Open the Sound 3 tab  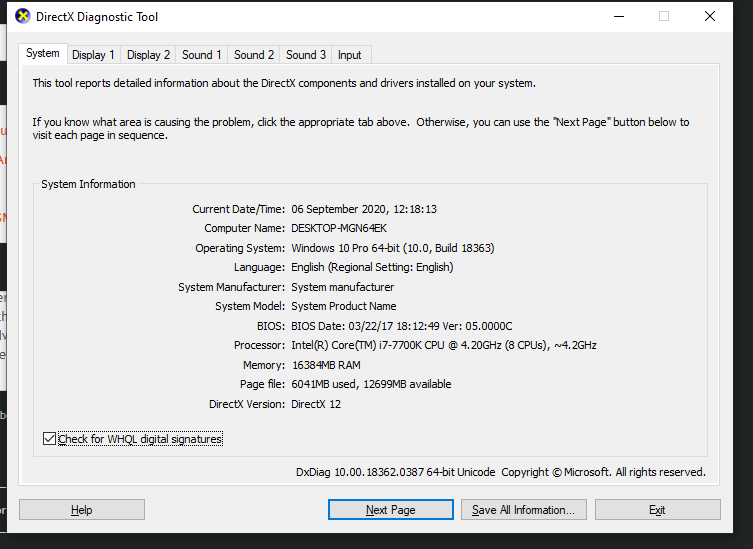305,55
